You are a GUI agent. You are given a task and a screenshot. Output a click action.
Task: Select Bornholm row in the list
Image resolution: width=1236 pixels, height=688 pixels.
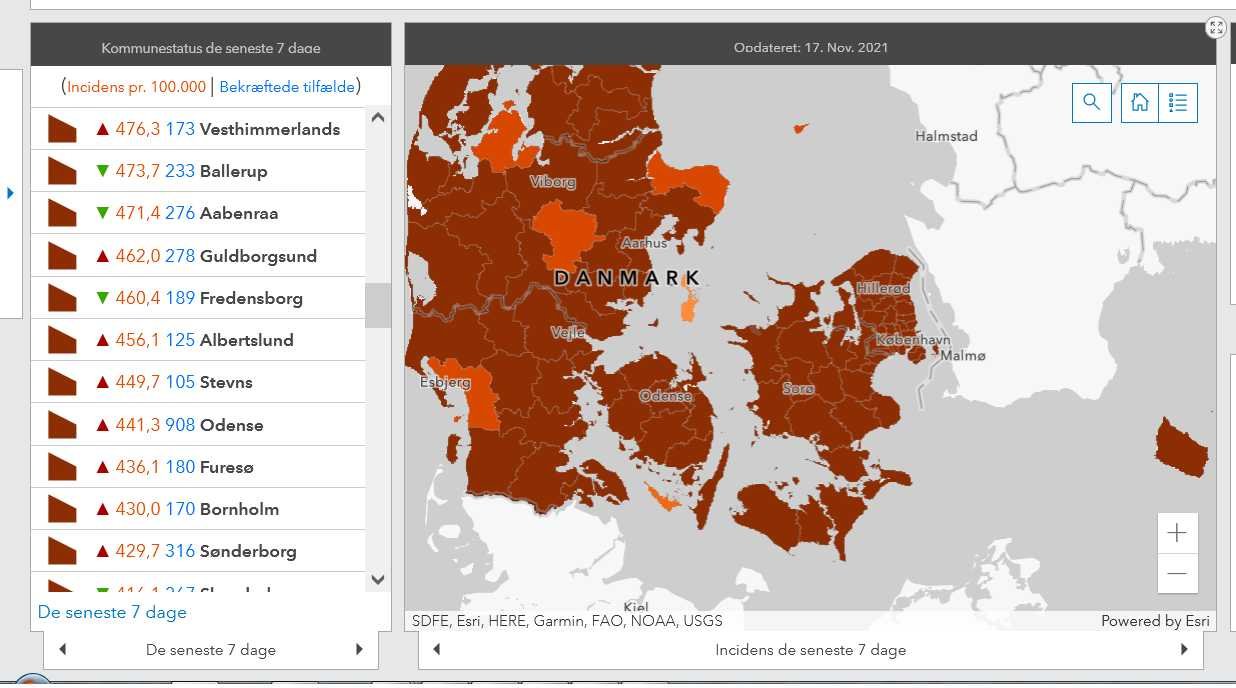239,509
